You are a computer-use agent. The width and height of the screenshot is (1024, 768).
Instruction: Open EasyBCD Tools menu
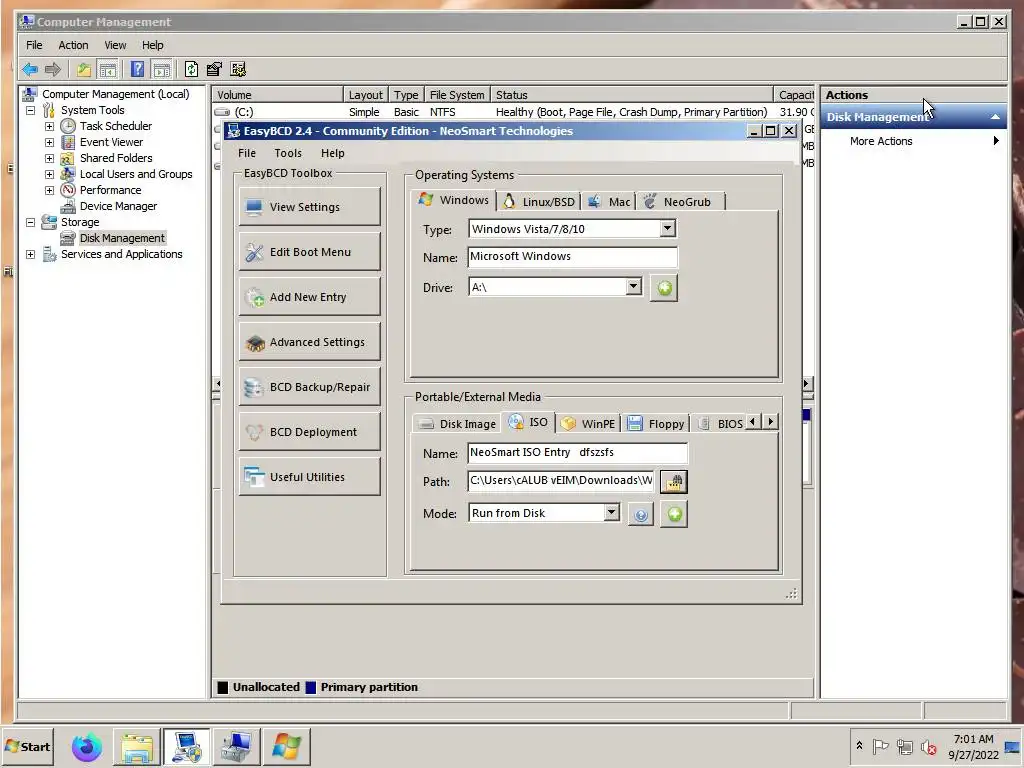point(288,153)
